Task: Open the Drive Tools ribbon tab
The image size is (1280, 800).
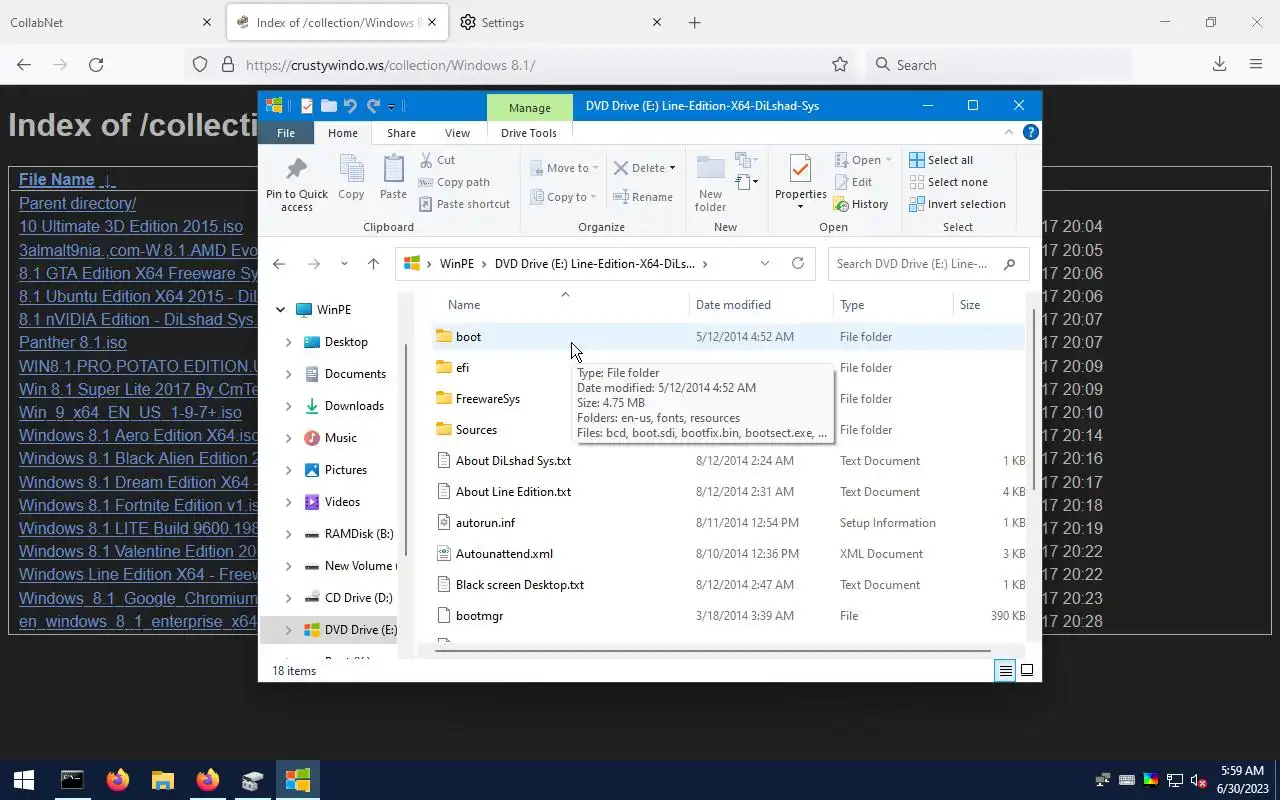Action: coord(529,133)
